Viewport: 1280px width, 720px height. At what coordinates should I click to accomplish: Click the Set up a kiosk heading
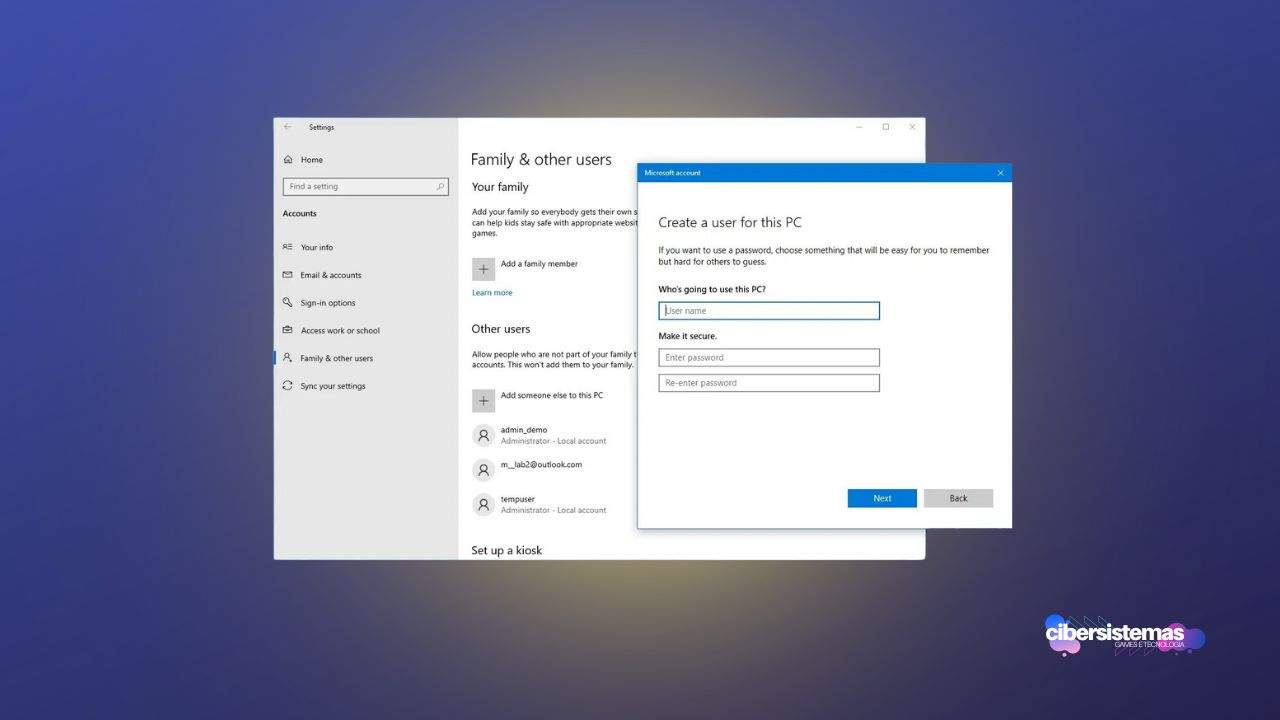click(x=507, y=550)
